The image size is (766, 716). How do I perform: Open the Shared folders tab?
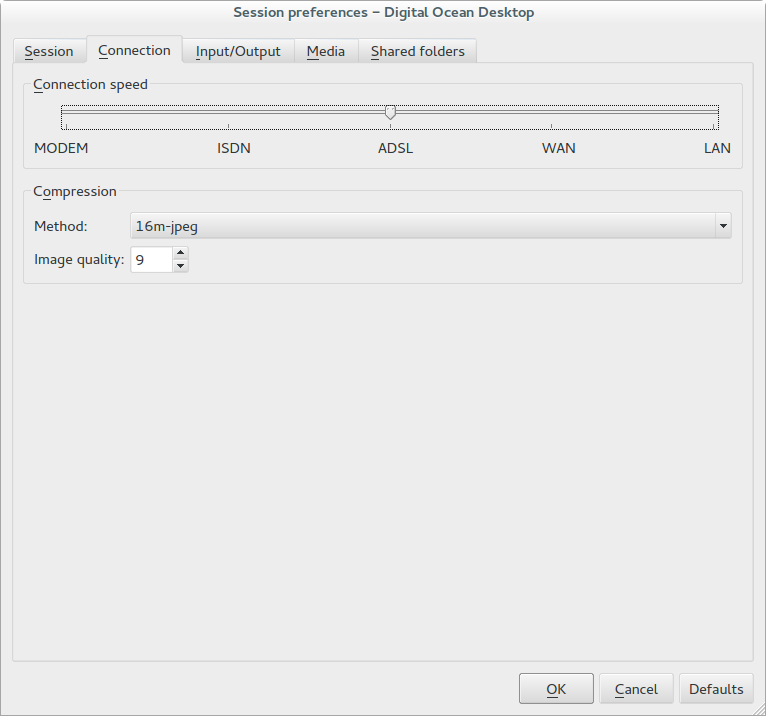(418, 51)
